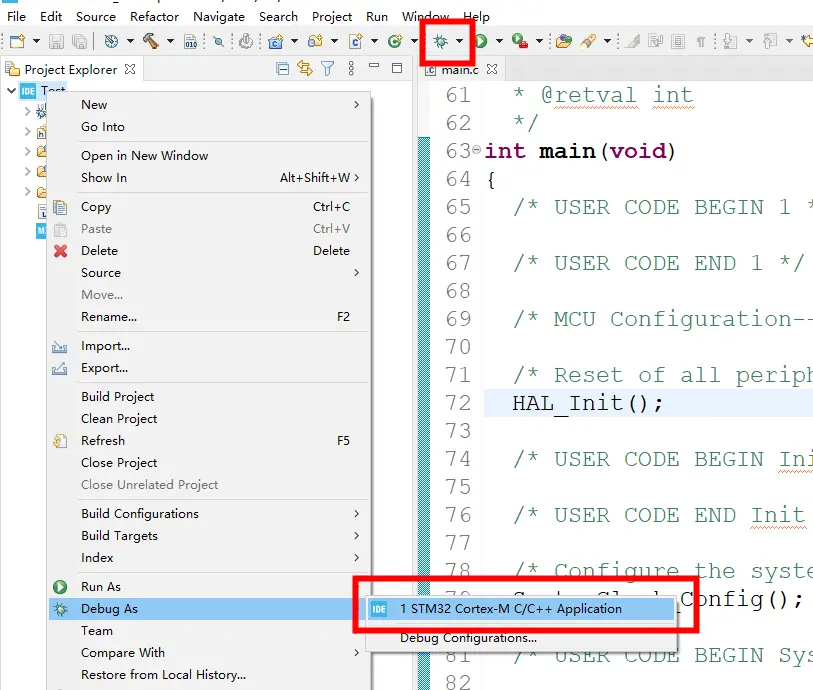Select STM32 Cortex-M C/C++ Application
The height and width of the screenshot is (690, 813).
point(510,608)
